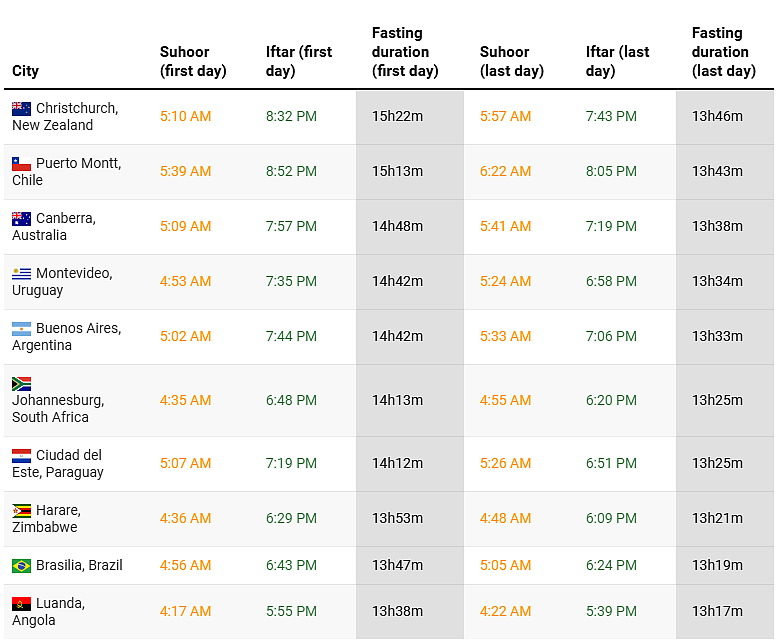Sort by Suhoor (first day) header
The image size is (777, 644).
click(193, 61)
